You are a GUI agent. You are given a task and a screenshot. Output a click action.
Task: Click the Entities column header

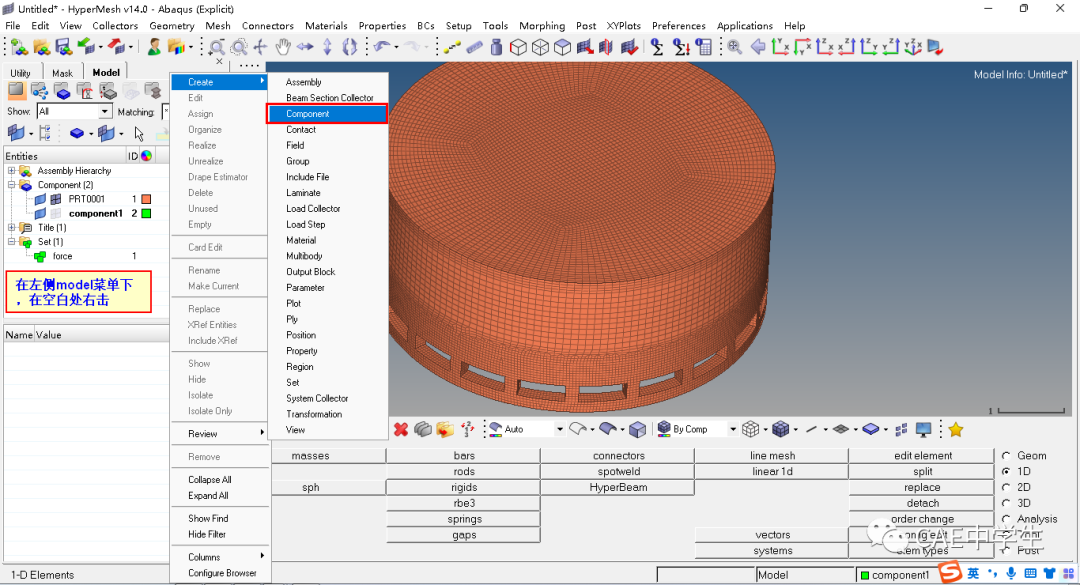point(65,156)
